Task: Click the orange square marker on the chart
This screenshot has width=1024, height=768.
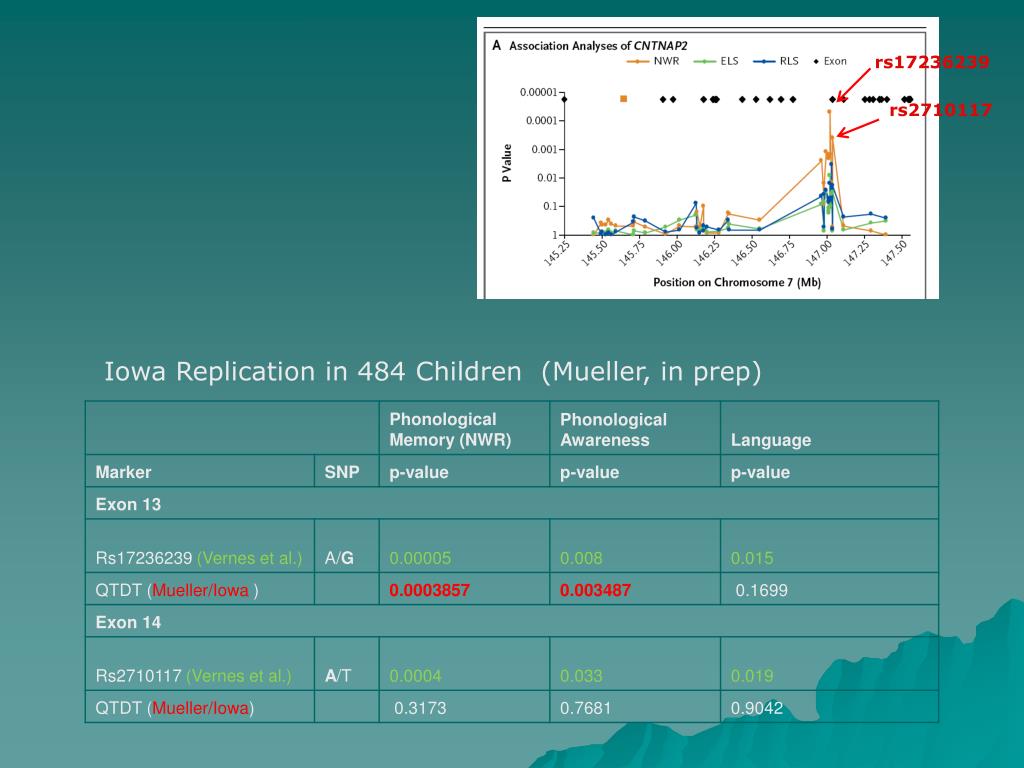Action: [624, 99]
